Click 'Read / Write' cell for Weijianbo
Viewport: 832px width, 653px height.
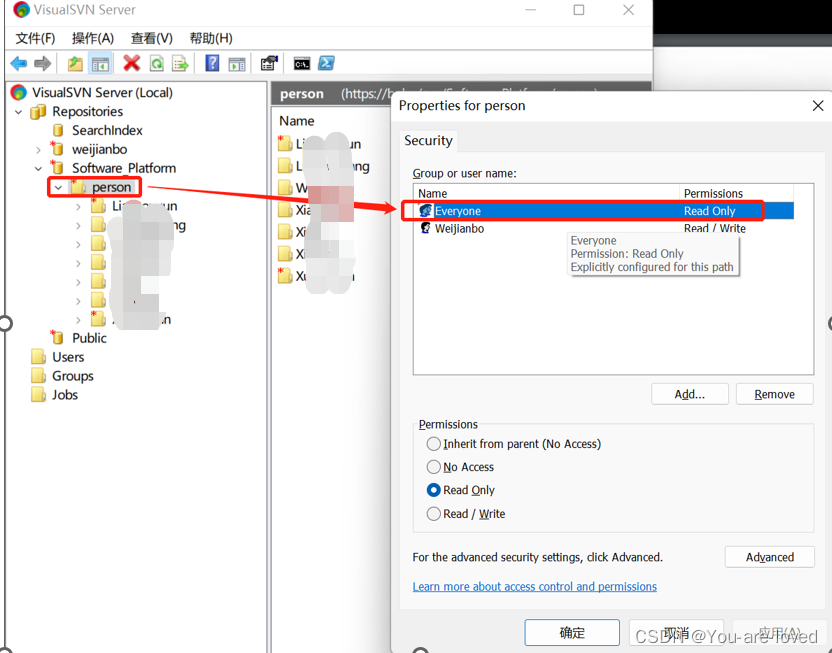(715, 228)
